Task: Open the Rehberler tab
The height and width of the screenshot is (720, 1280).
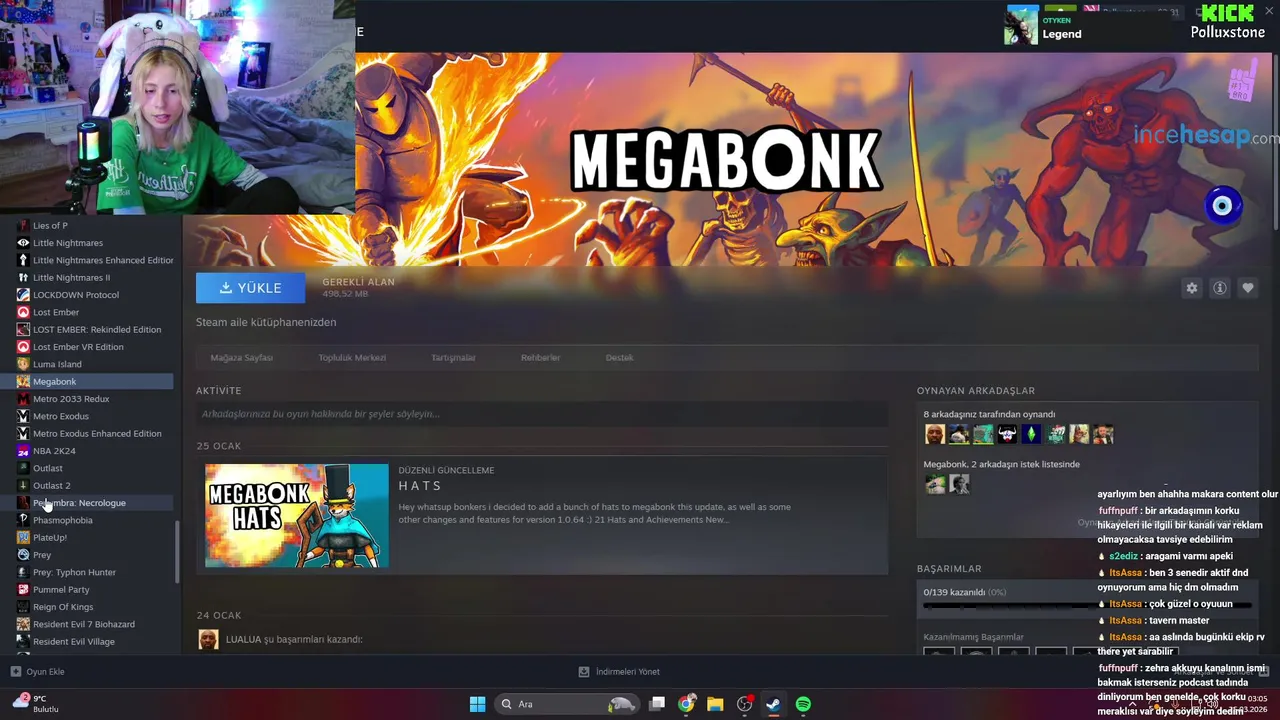Action: (540, 357)
